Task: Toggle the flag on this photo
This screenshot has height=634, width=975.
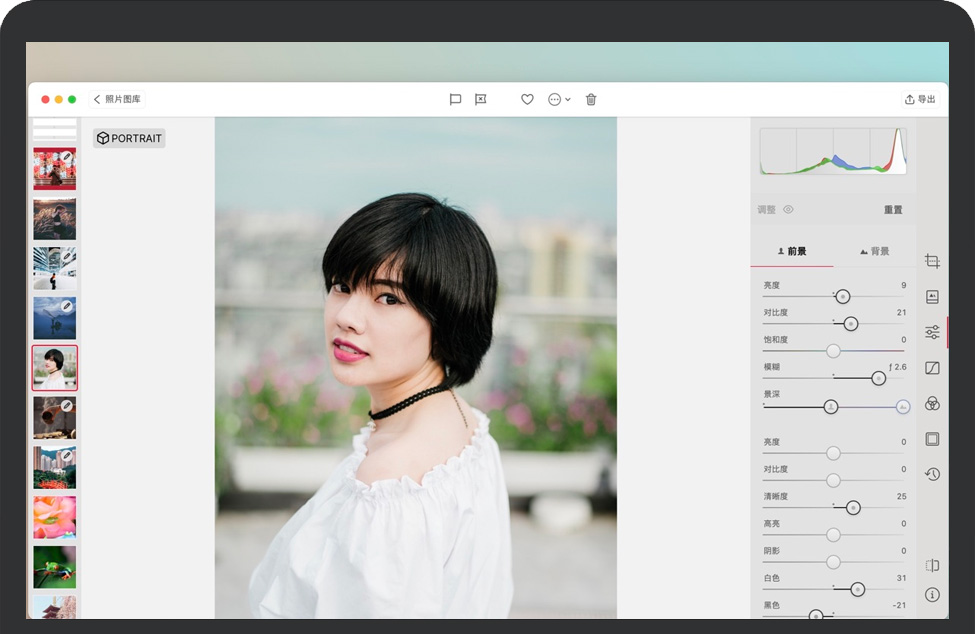Action: (x=455, y=99)
